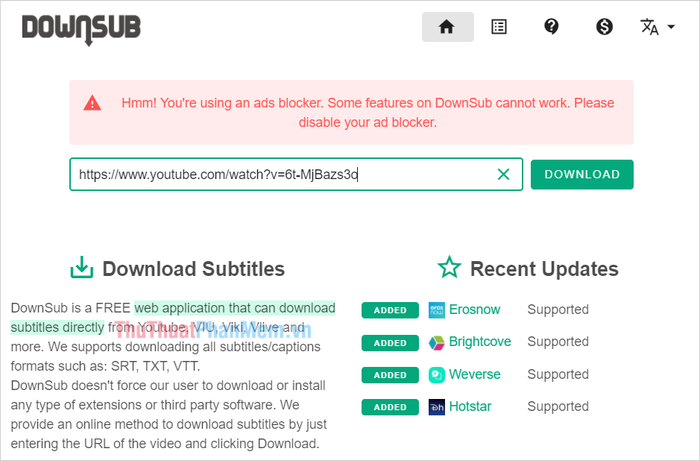
Task: Open the Weverse link
Action: click(x=475, y=374)
